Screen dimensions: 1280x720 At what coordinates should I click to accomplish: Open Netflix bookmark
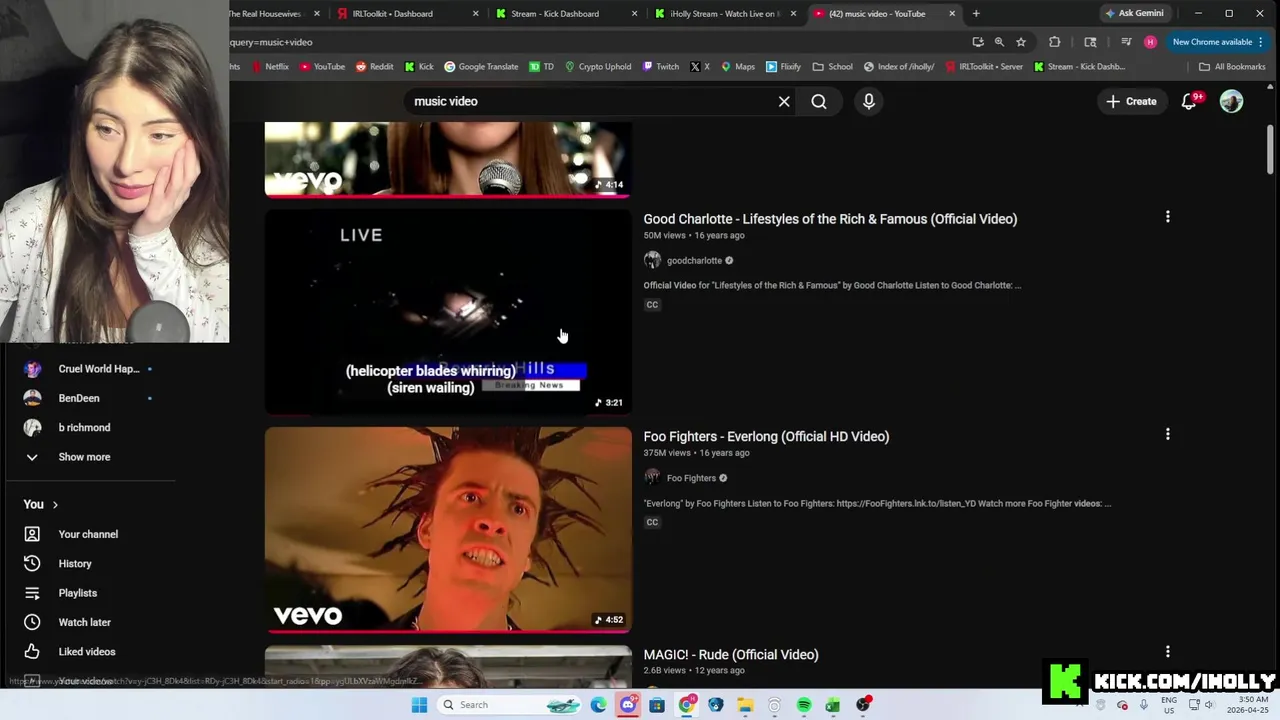(269, 67)
